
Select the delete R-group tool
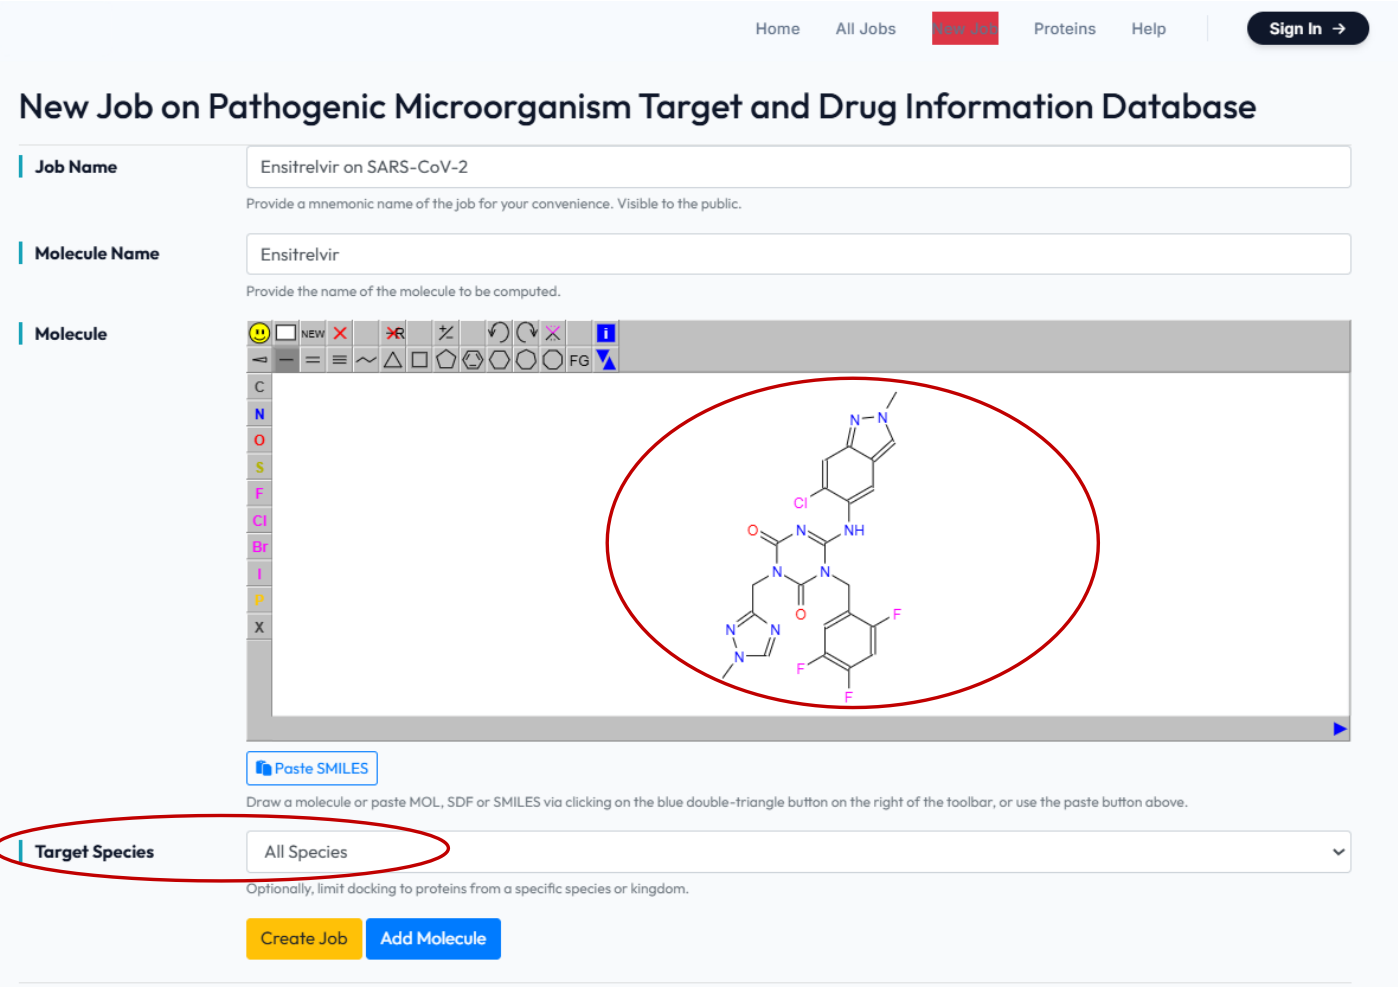click(395, 333)
